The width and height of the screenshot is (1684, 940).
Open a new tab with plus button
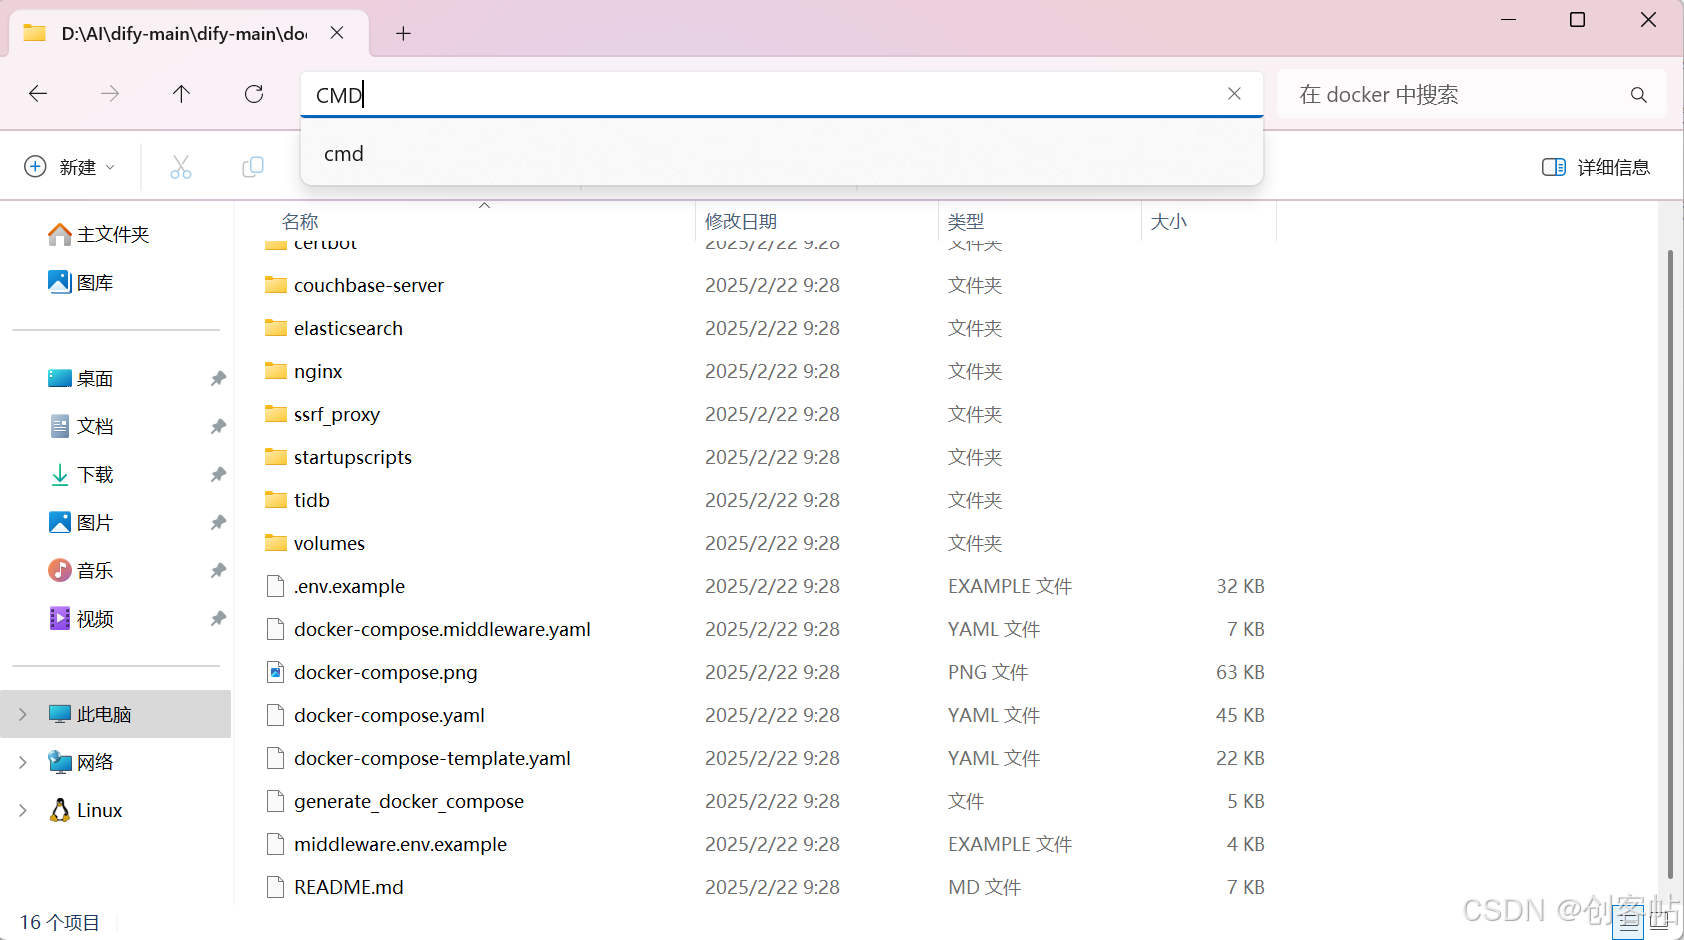tap(403, 34)
